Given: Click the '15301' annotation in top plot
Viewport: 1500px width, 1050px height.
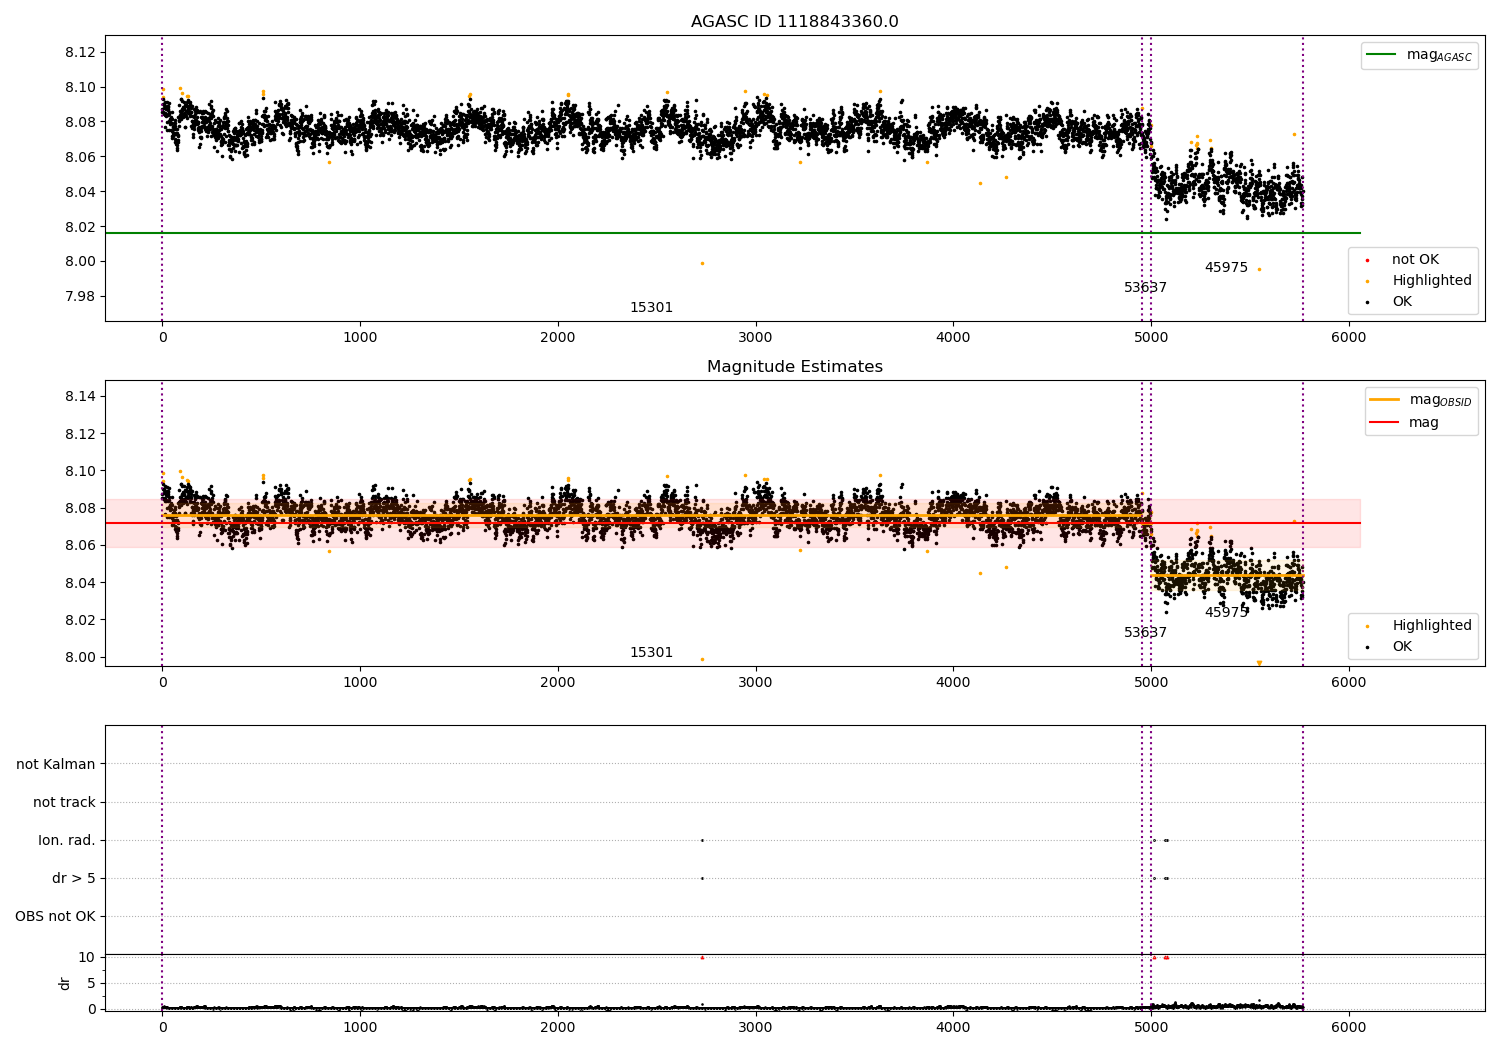Looking at the screenshot, I should point(651,308).
